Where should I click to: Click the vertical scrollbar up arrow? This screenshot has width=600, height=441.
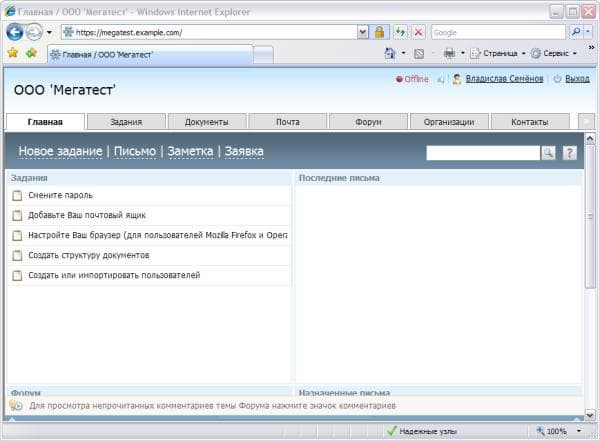(590, 138)
